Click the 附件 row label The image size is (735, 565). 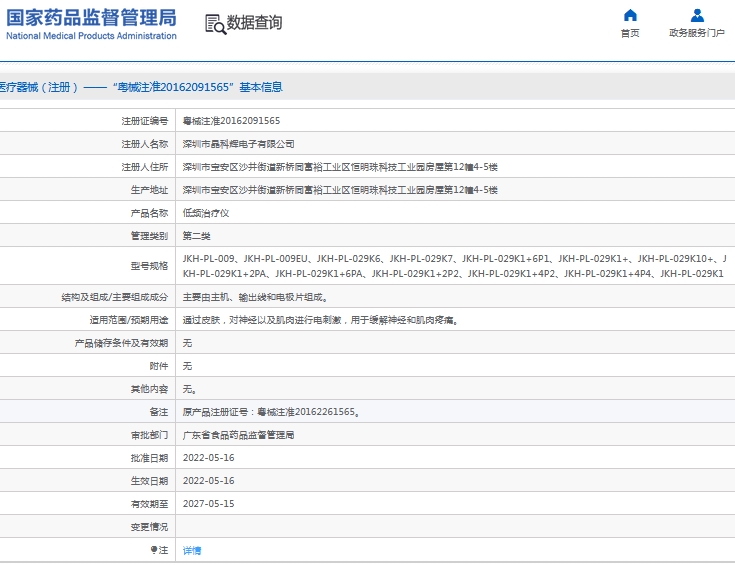click(x=158, y=366)
